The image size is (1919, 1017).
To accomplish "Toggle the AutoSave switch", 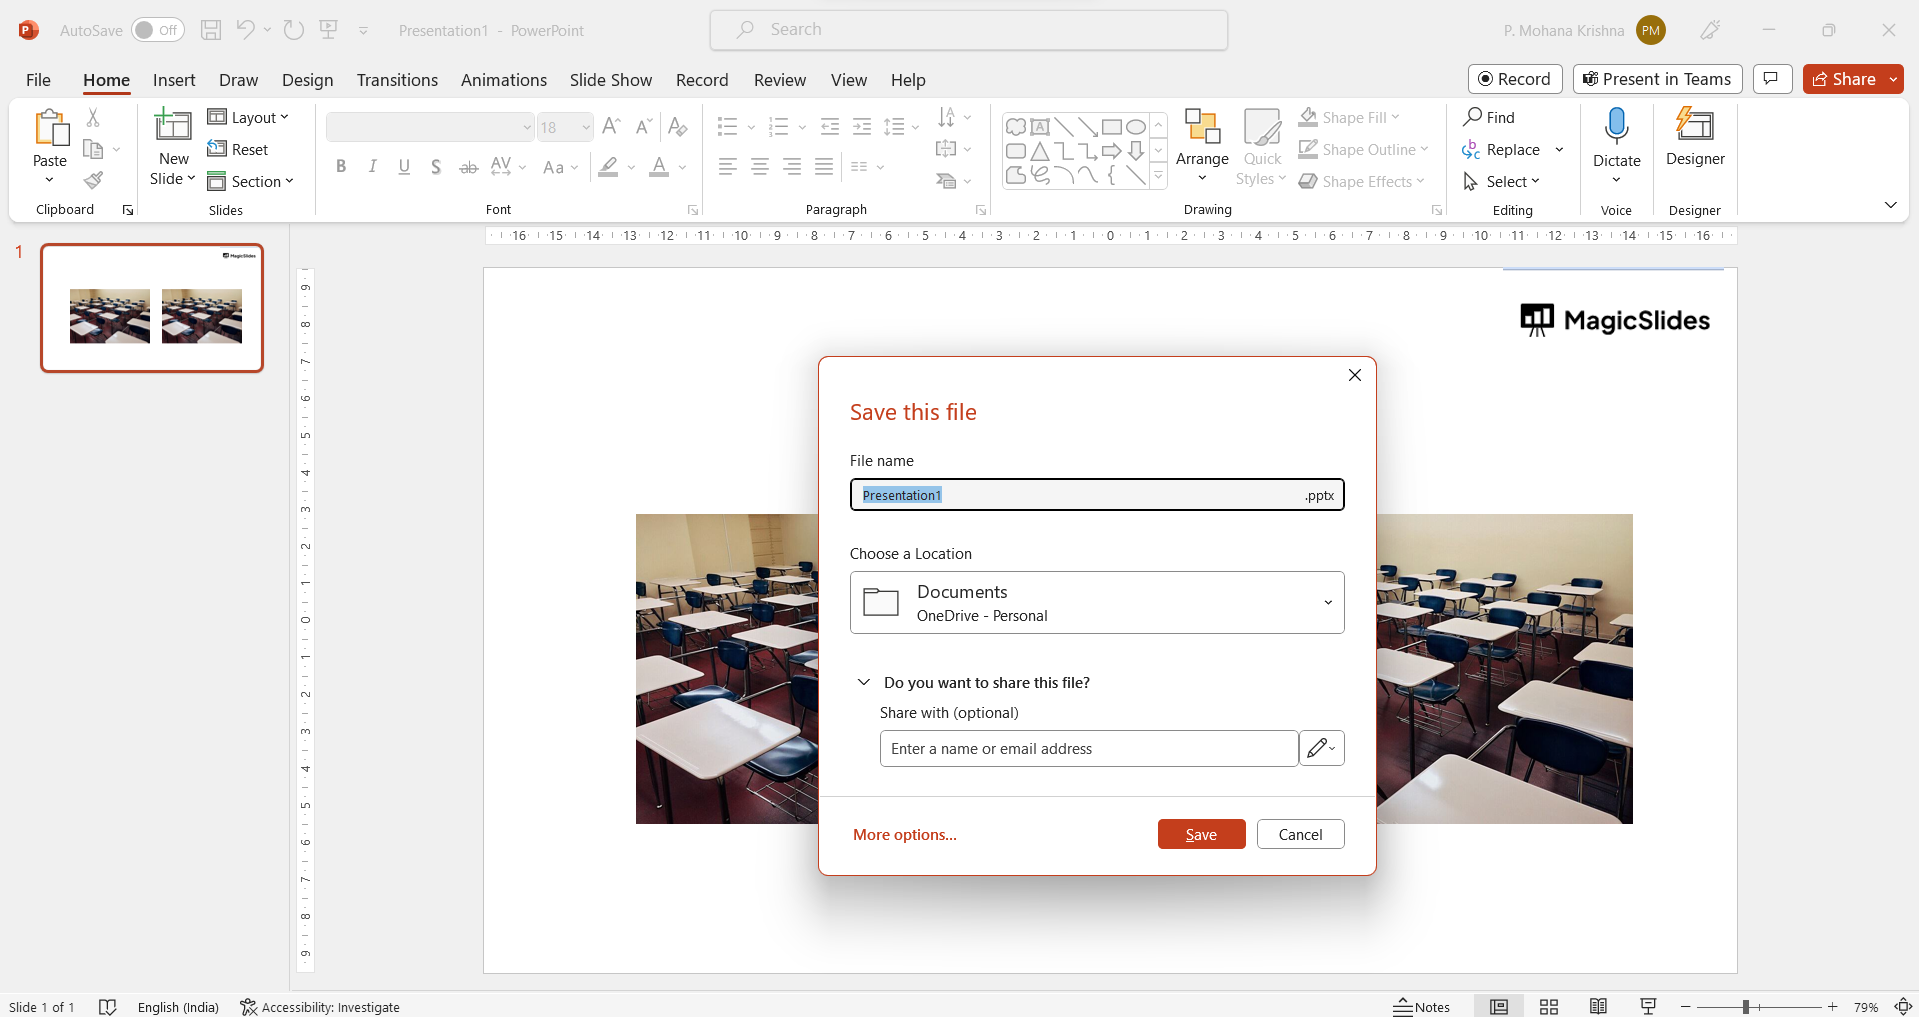I will click(x=157, y=30).
